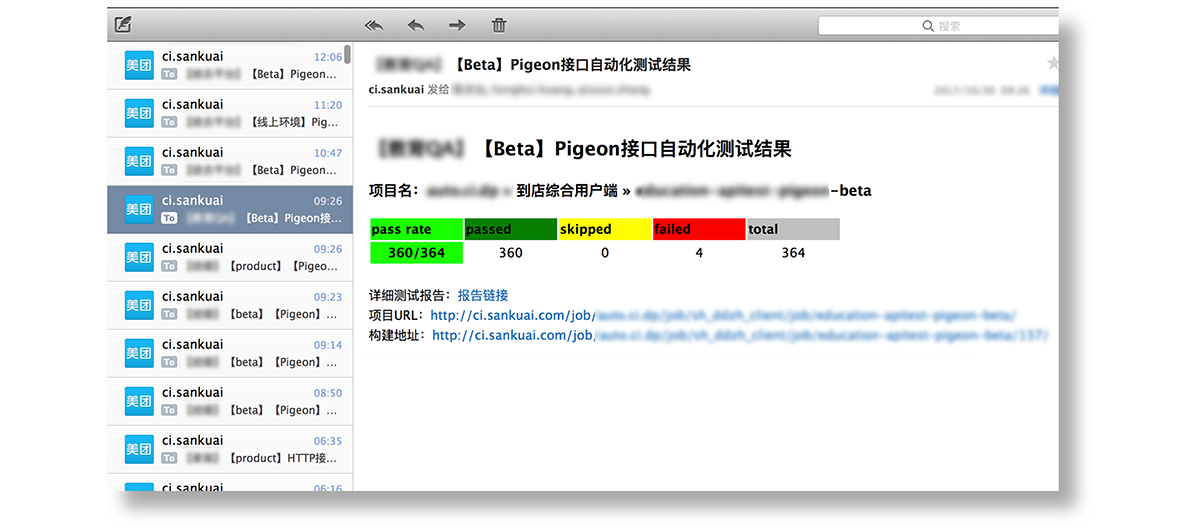1200x532 pixels.
Task: Open the 09:14 beta Pigeon email
Action: (x=230, y=353)
